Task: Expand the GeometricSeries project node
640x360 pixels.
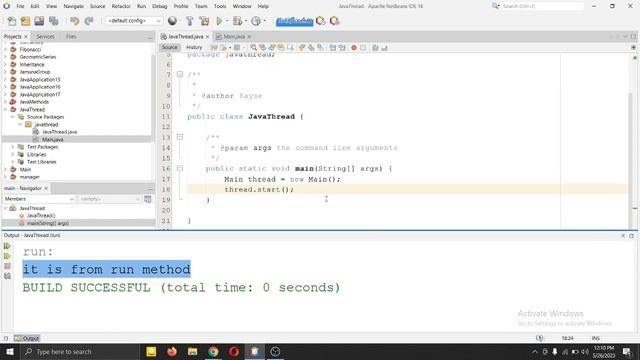Action: pos(5,57)
